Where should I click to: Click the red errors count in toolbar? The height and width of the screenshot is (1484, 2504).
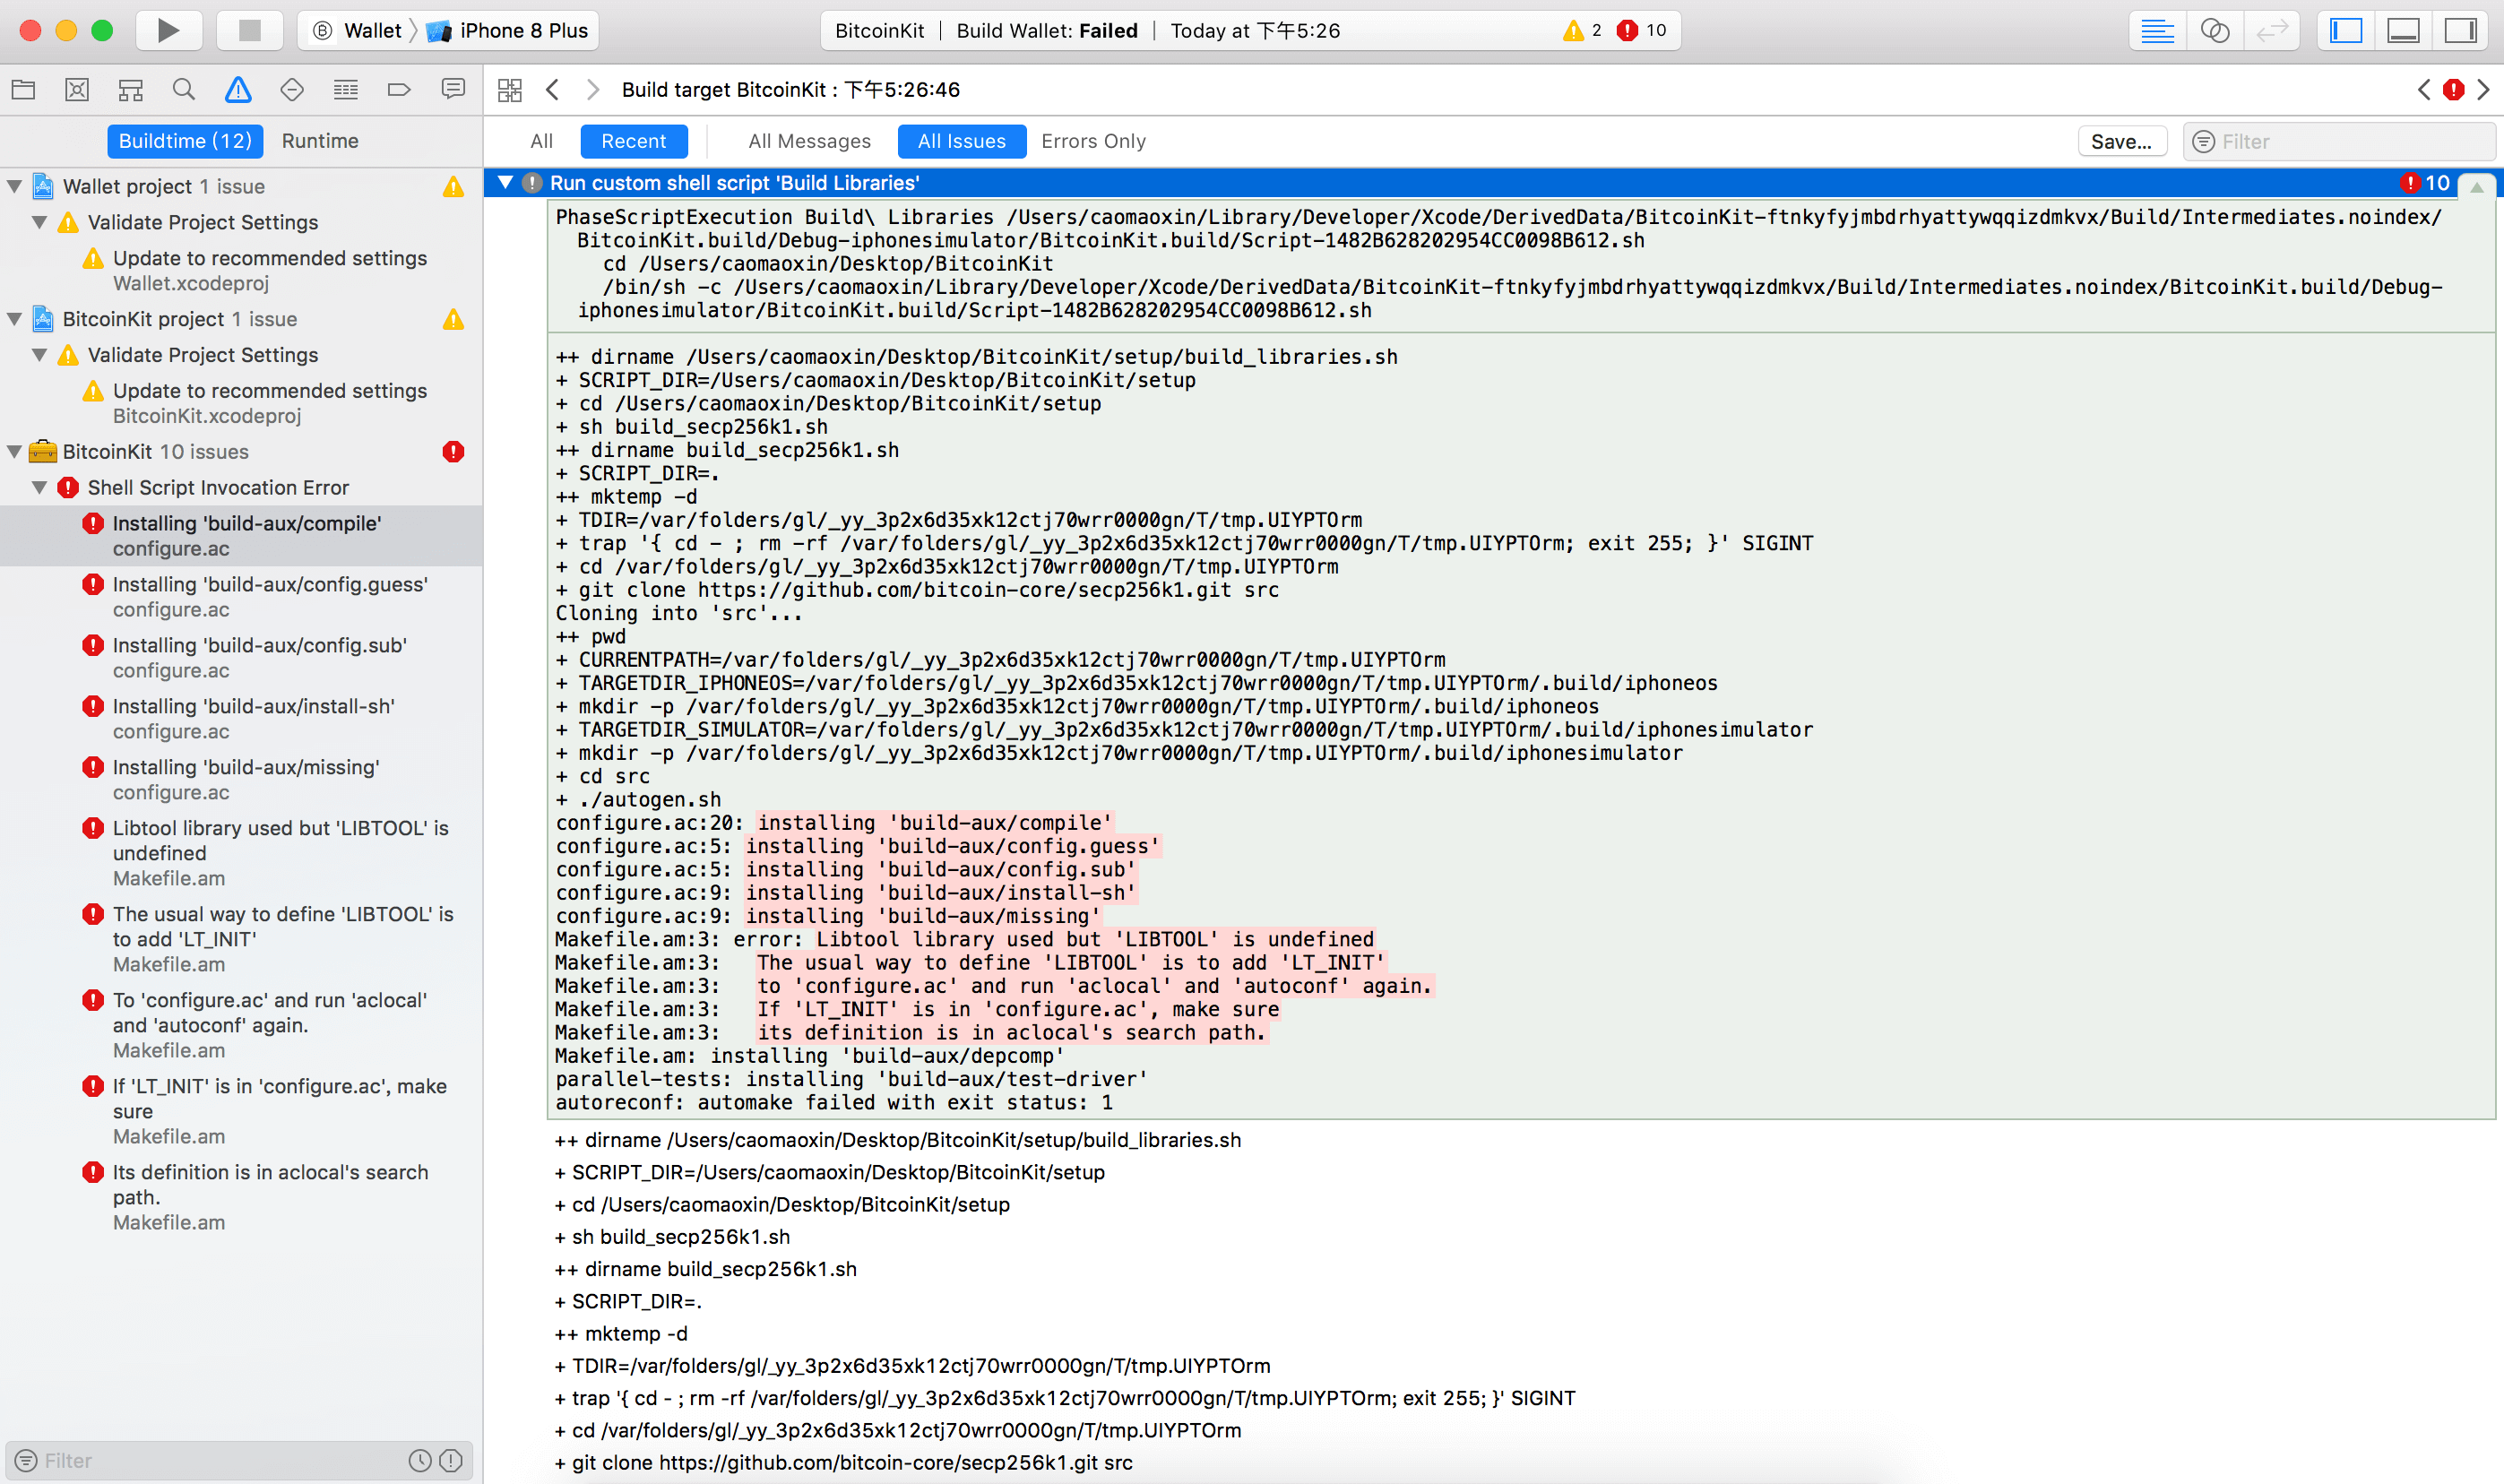[1641, 30]
